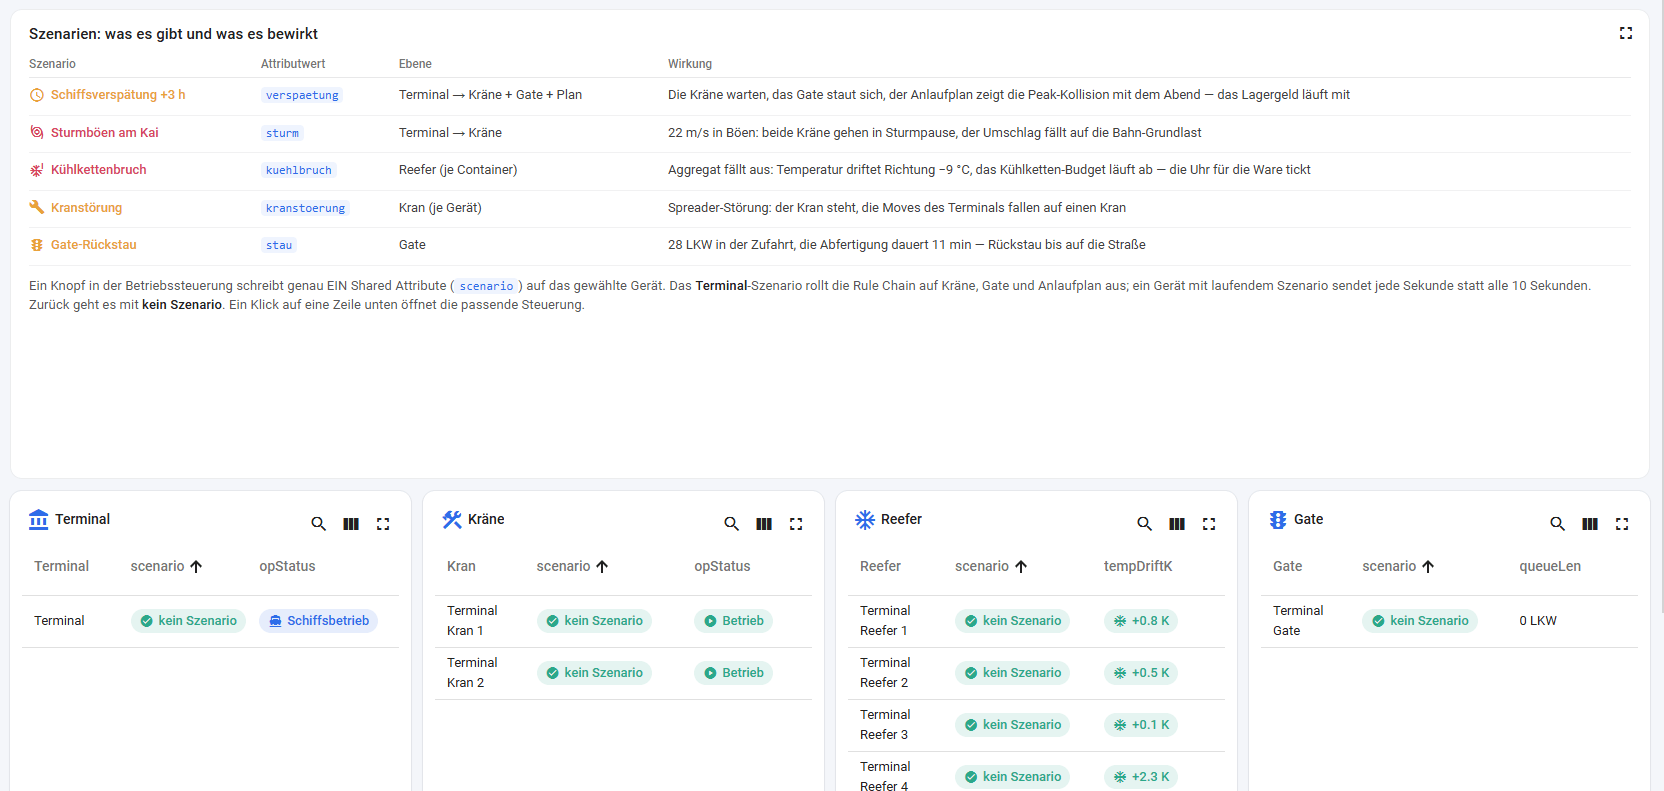1664x791 pixels.
Task: Click kein Szenario badge for Terminal Gate
Action: click(x=1419, y=621)
